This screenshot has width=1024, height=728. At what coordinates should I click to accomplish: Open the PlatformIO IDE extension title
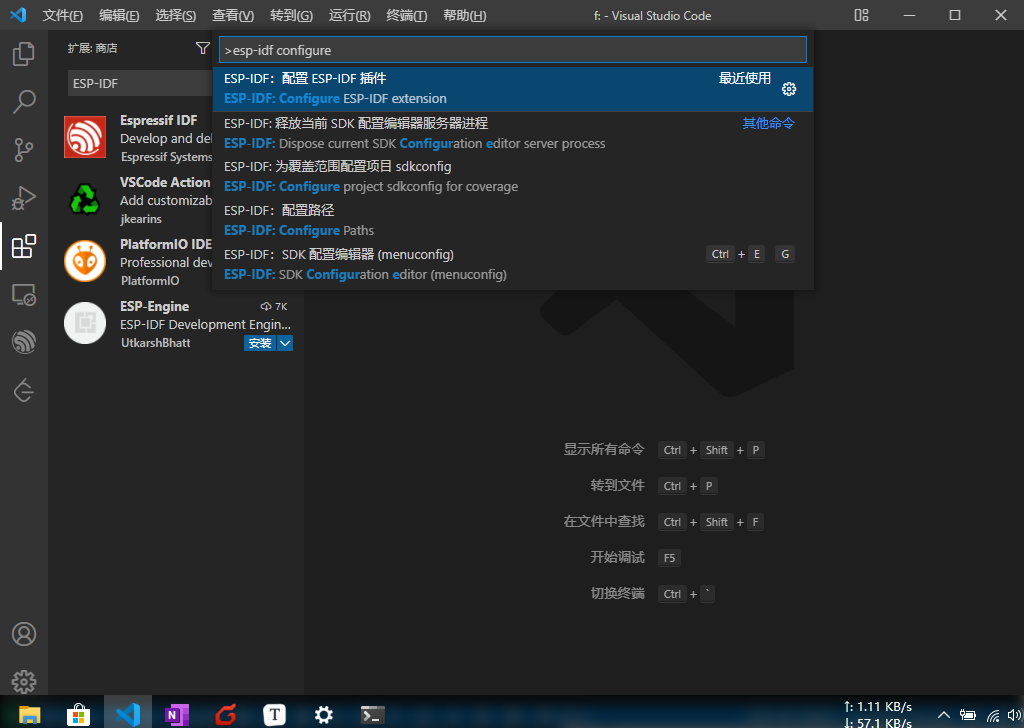tap(166, 244)
